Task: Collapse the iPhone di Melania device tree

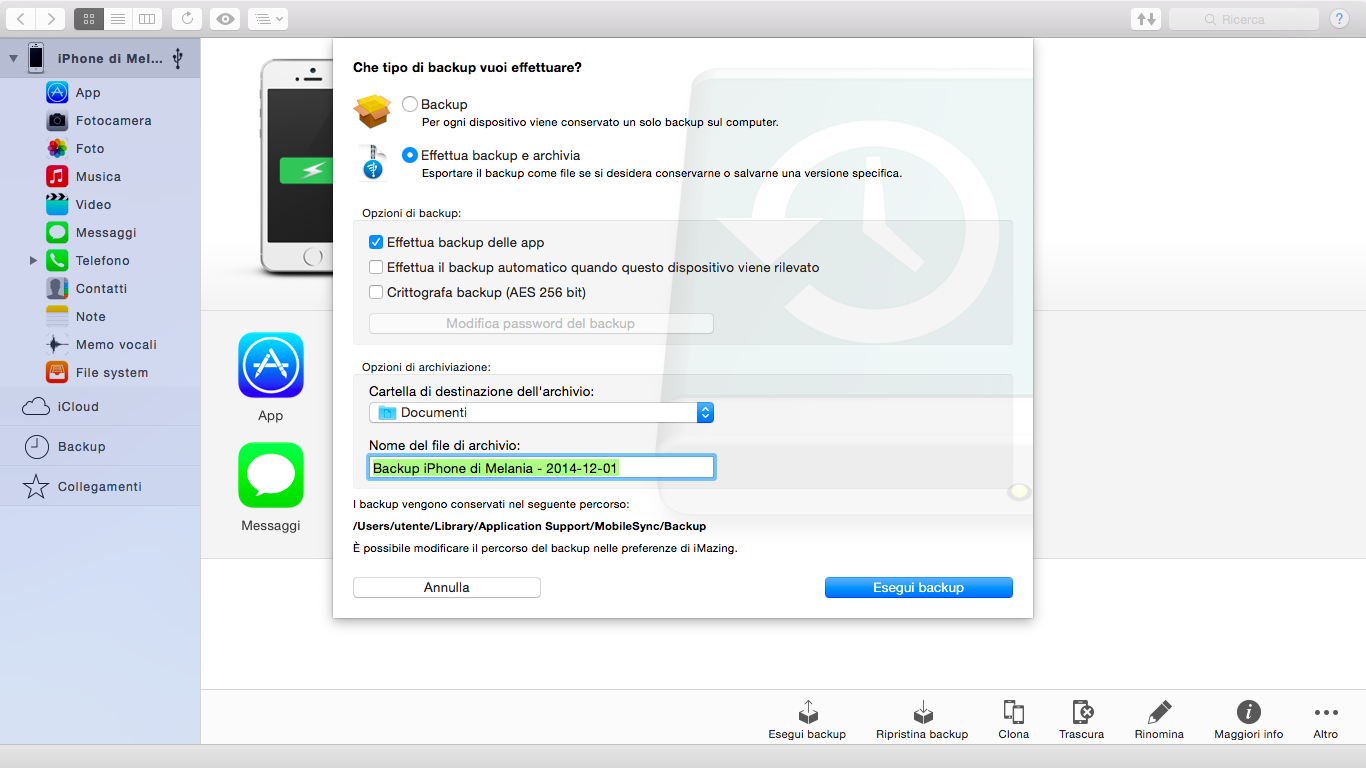Action: click(13, 58)
